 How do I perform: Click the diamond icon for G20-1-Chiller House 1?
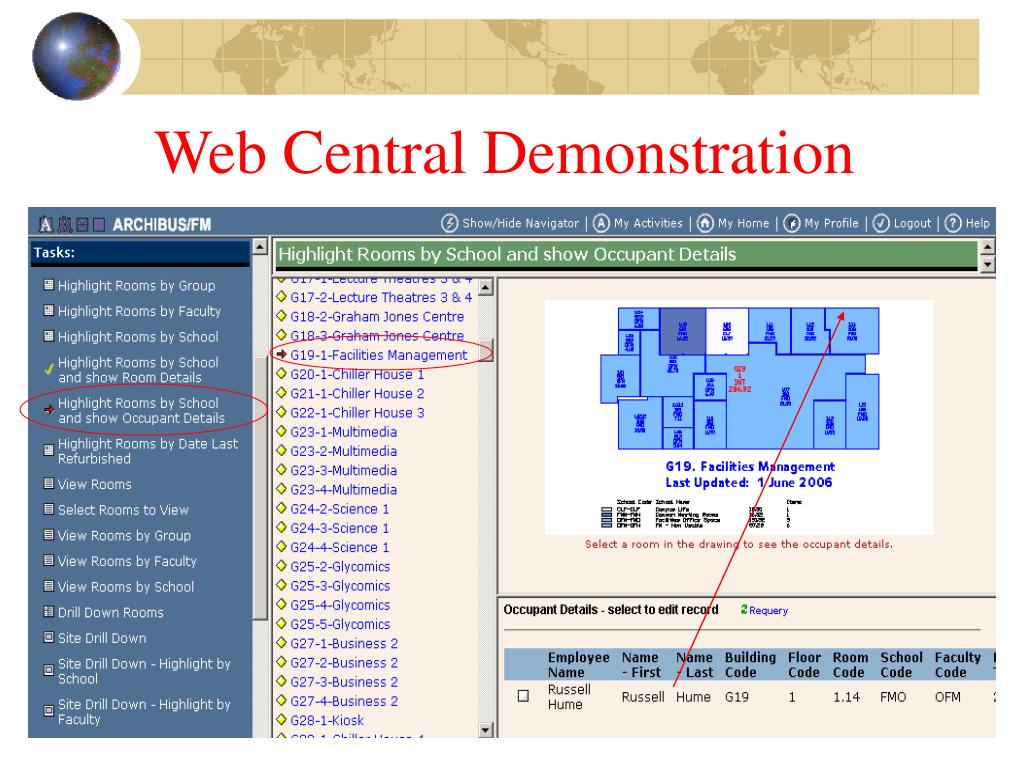point(281,374)
